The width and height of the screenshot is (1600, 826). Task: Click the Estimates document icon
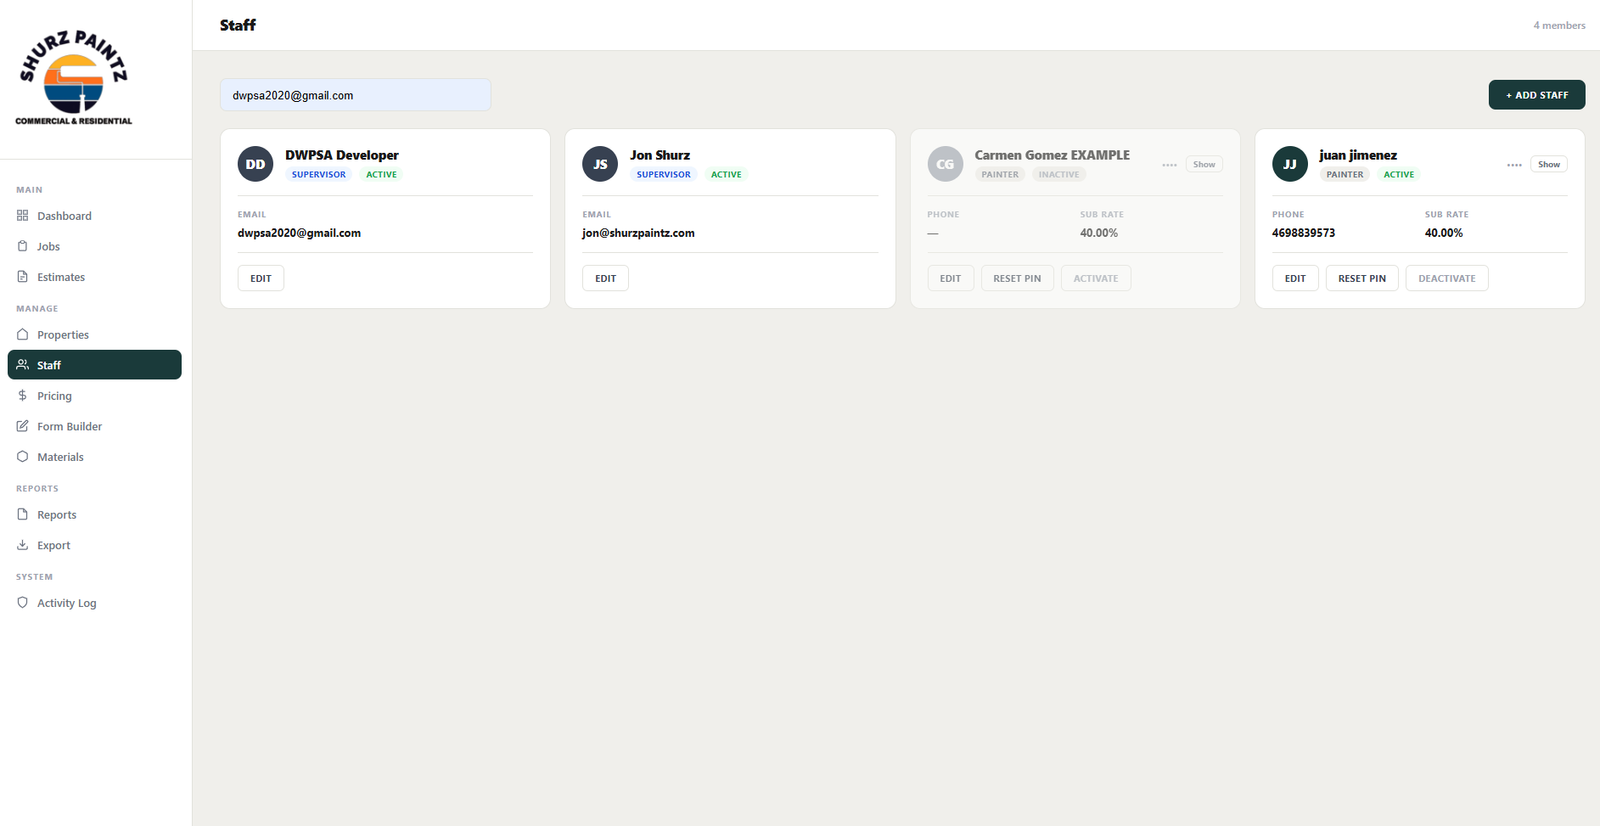(x=22, y=276)
